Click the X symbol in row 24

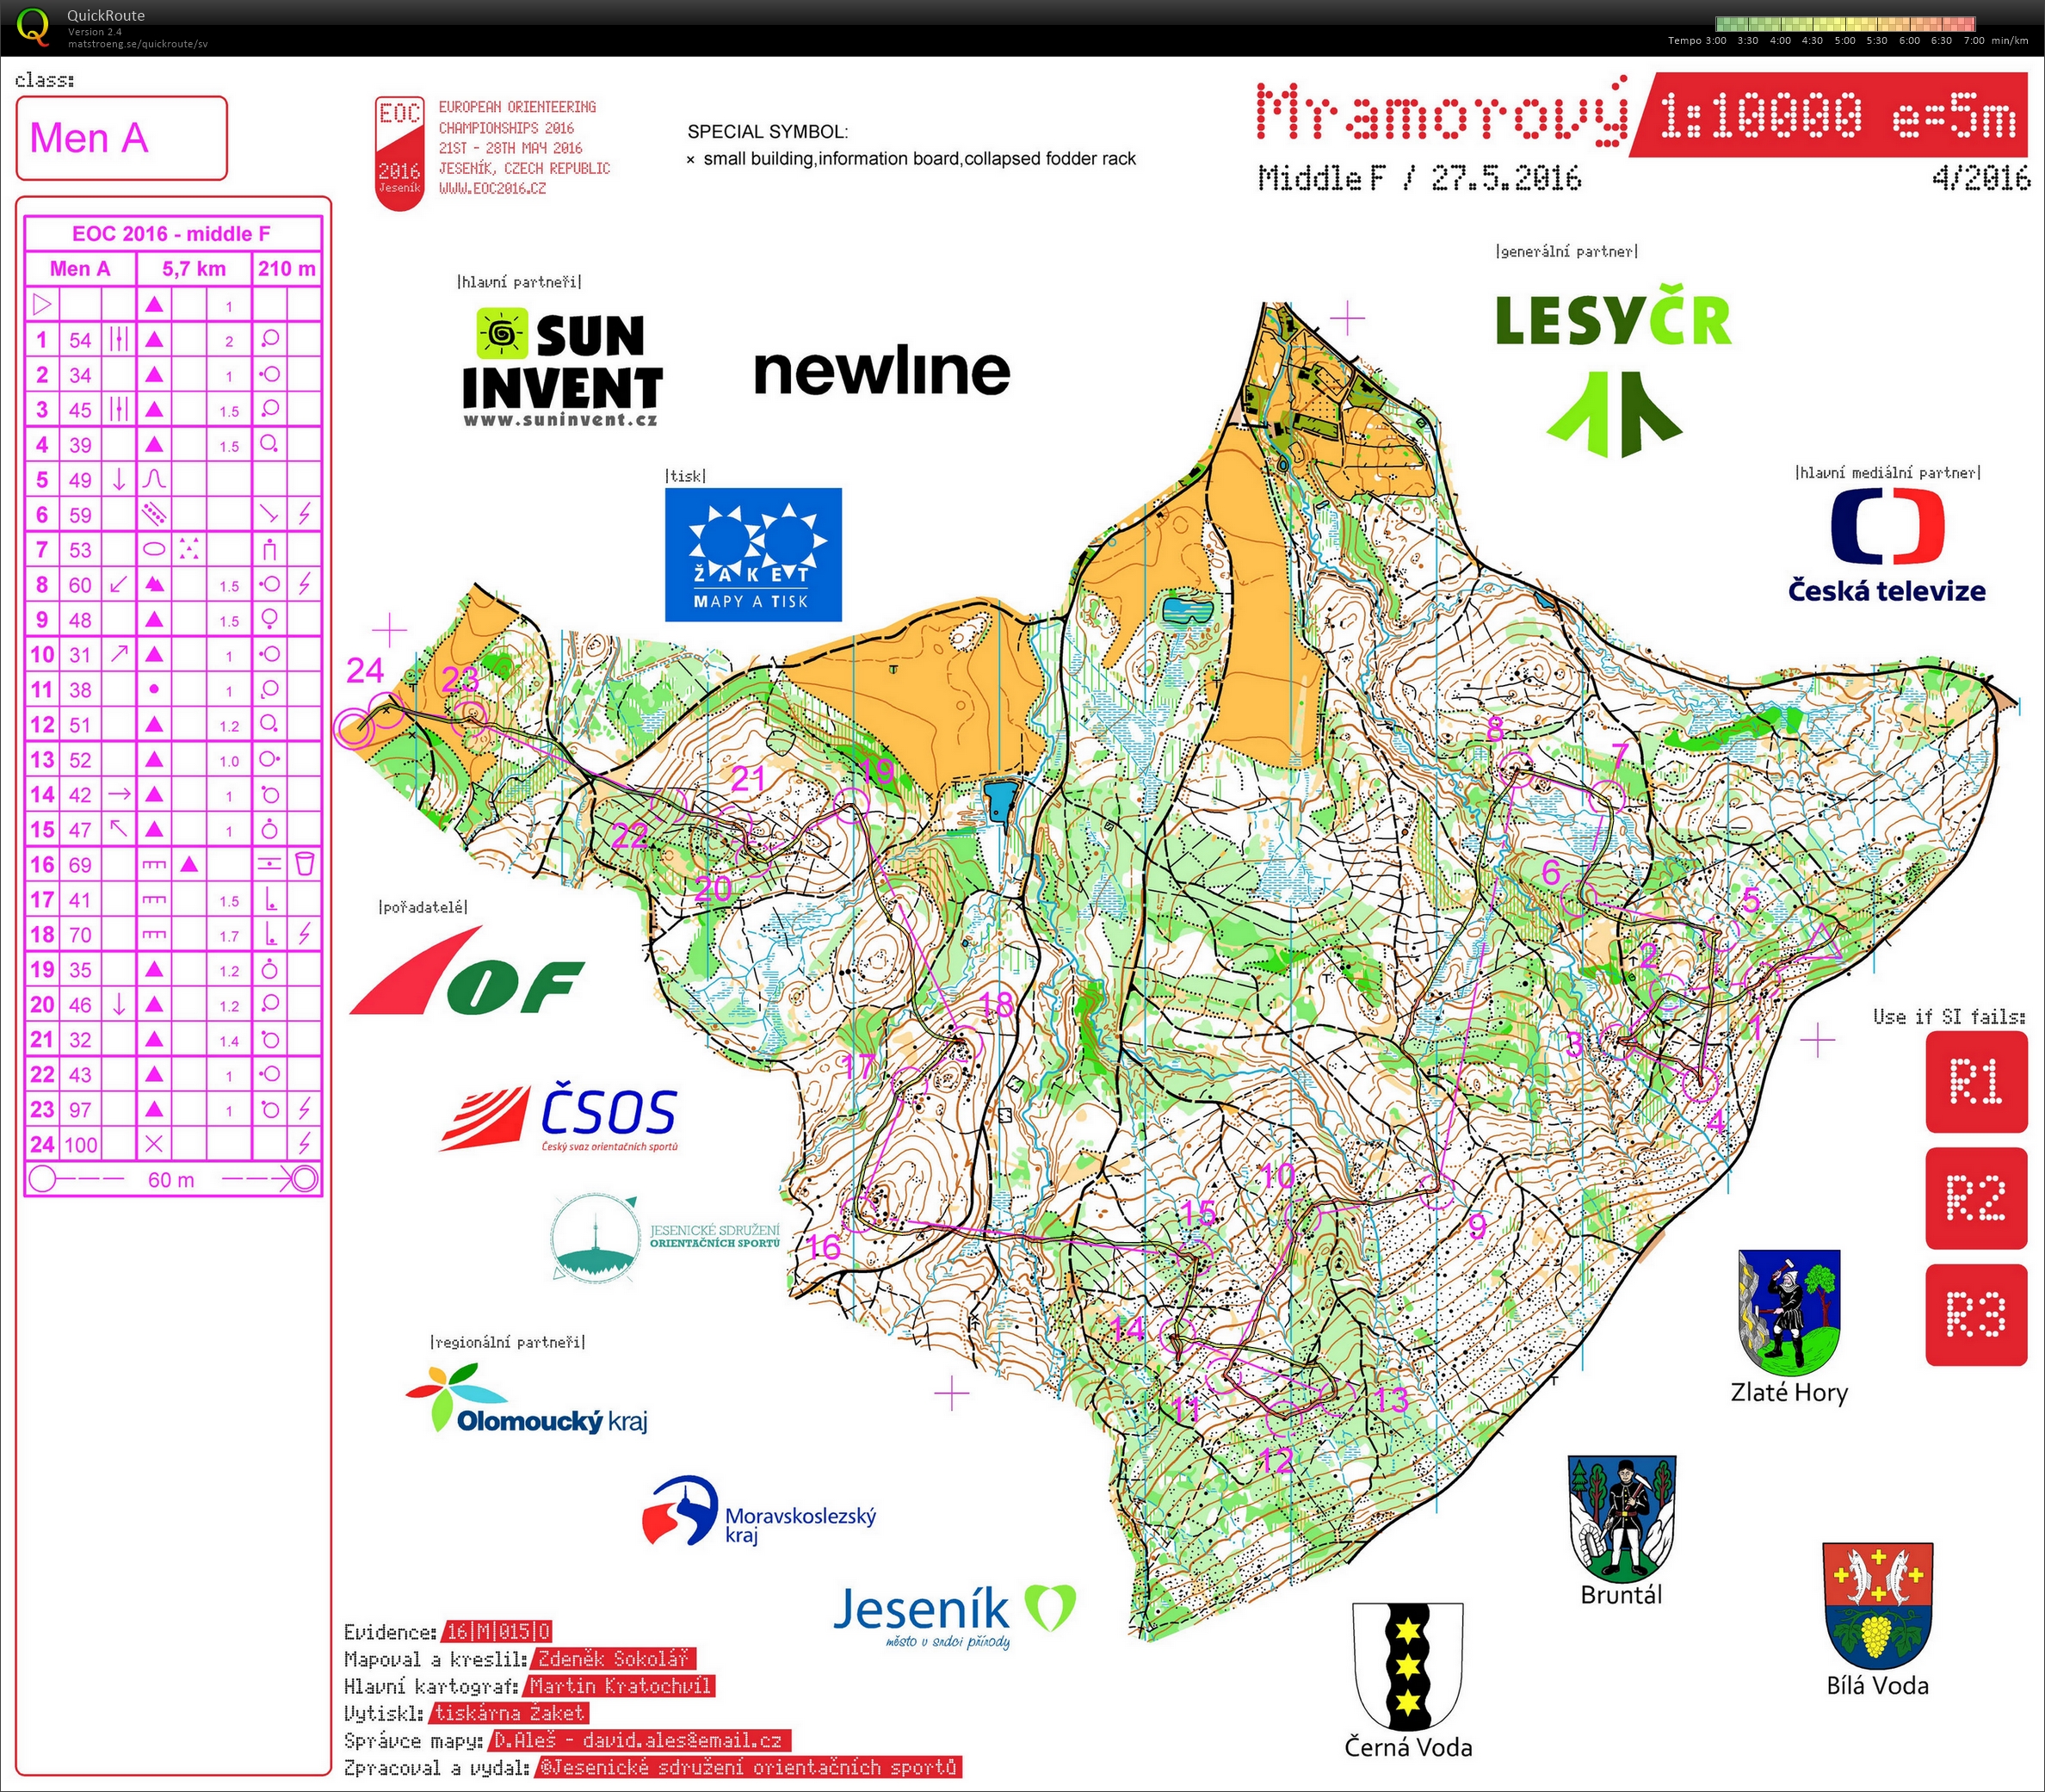click(154, 1144)
